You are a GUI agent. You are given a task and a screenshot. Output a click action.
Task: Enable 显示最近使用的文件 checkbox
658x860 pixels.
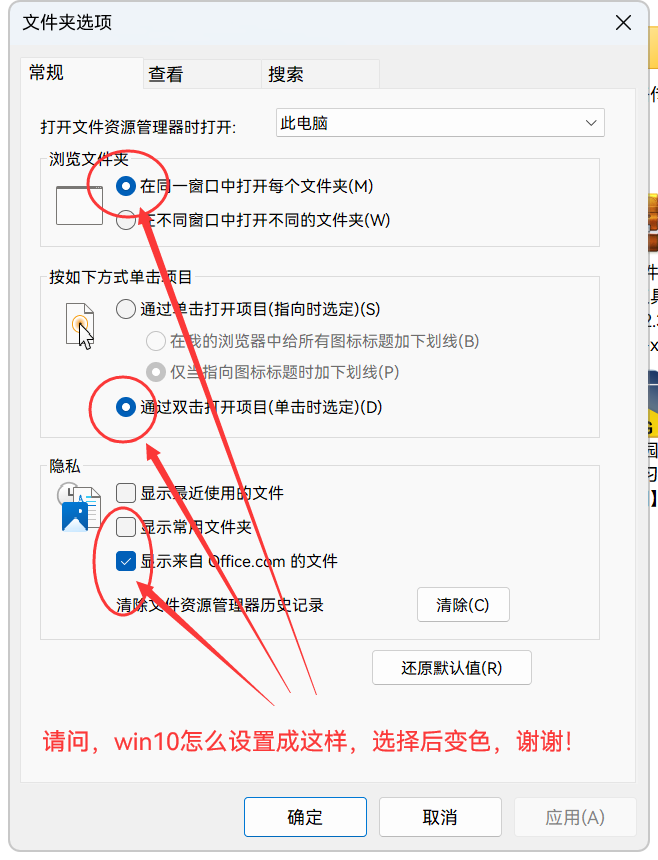[126, 493]
